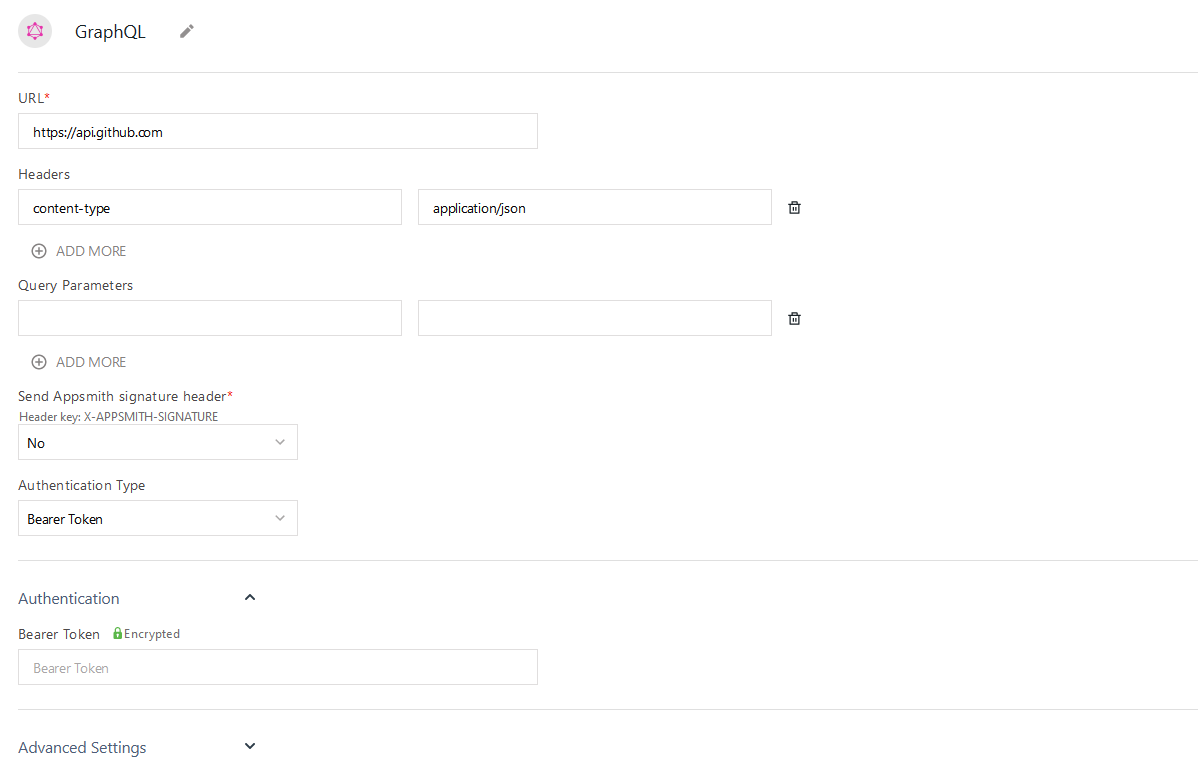Screen dimensions: 1198x780
Task: Click the Bearer Token input field
Action: point(277,666)
